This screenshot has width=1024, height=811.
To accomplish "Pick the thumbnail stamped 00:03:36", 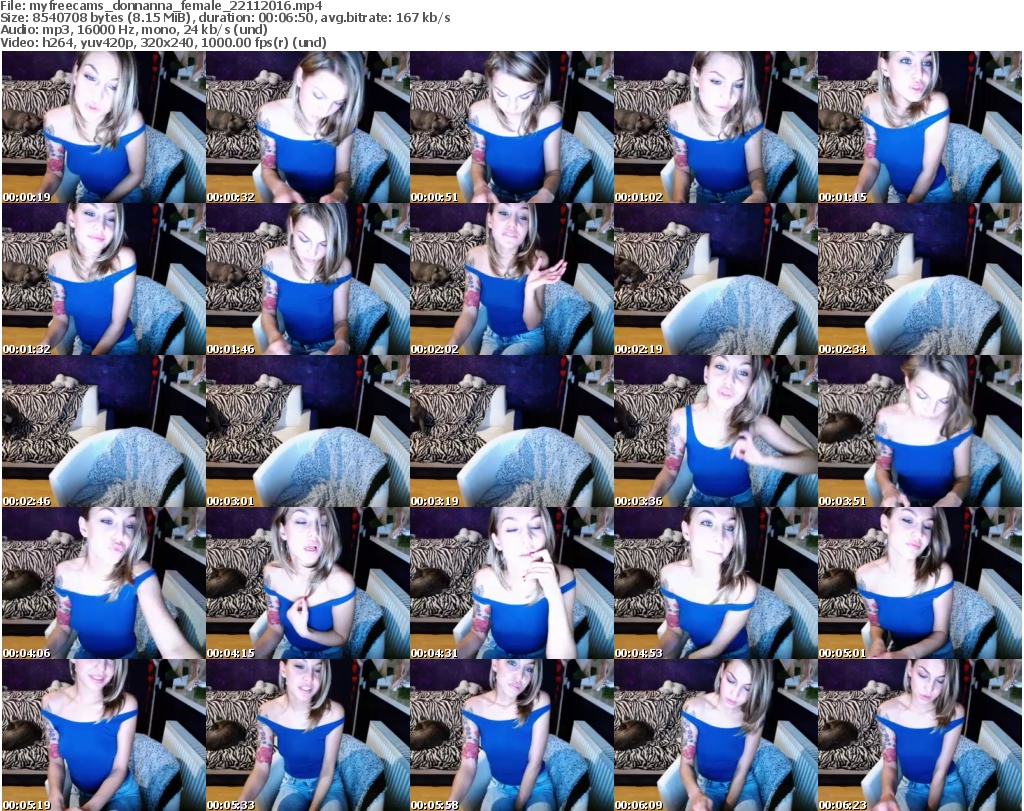I will pos(715,431).
